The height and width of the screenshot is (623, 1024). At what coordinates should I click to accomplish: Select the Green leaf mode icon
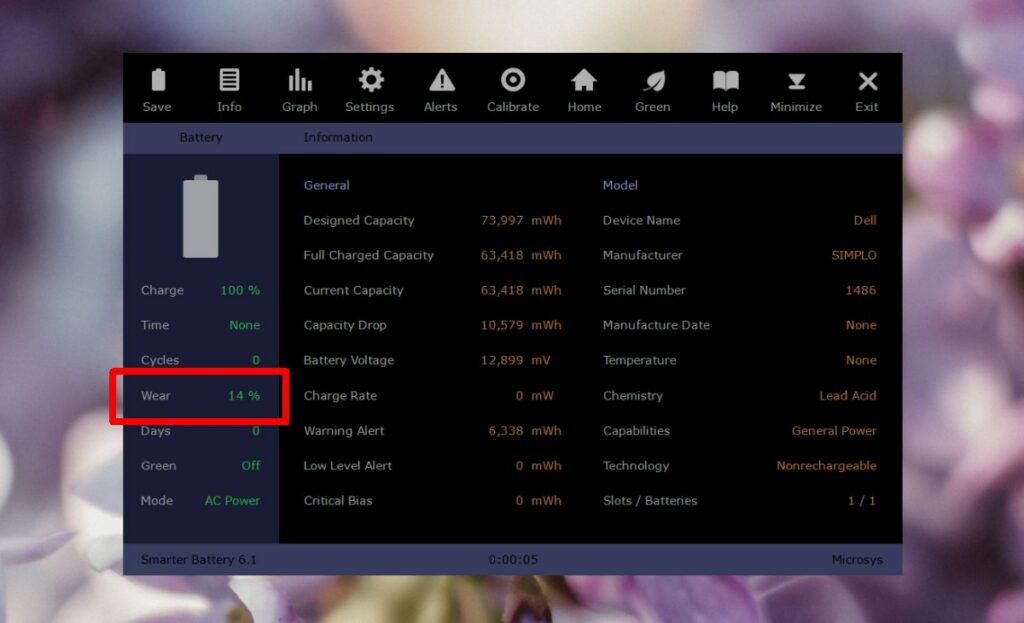point(652,88)
